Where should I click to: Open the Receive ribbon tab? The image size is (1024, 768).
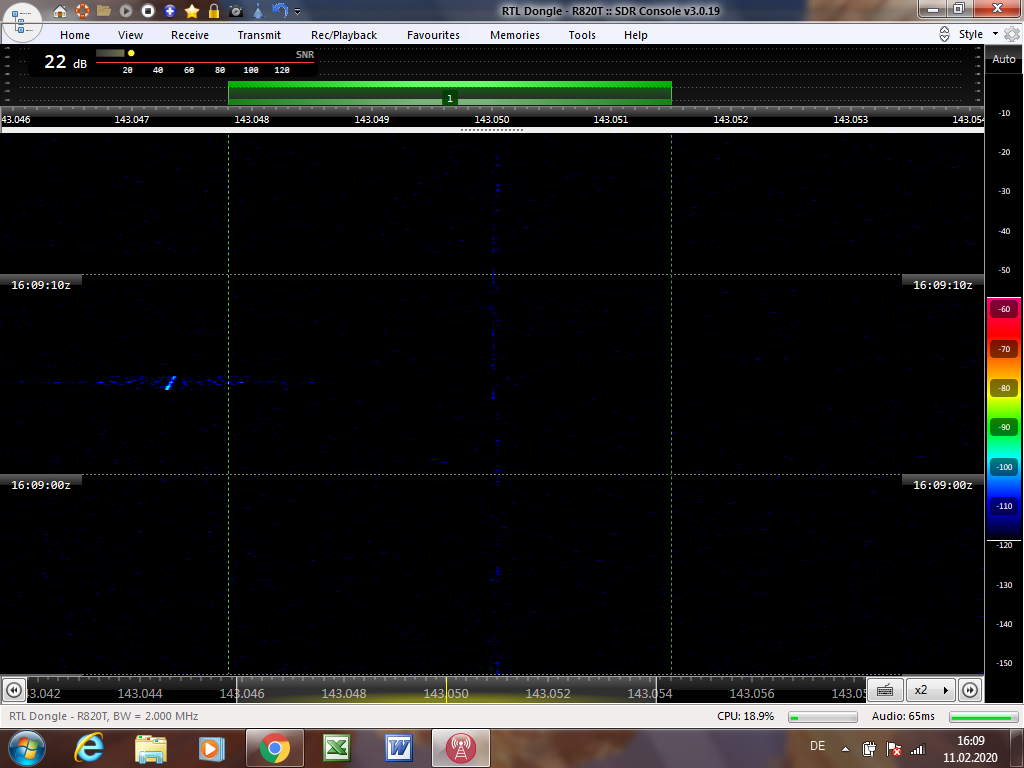(x=190, y=35)
